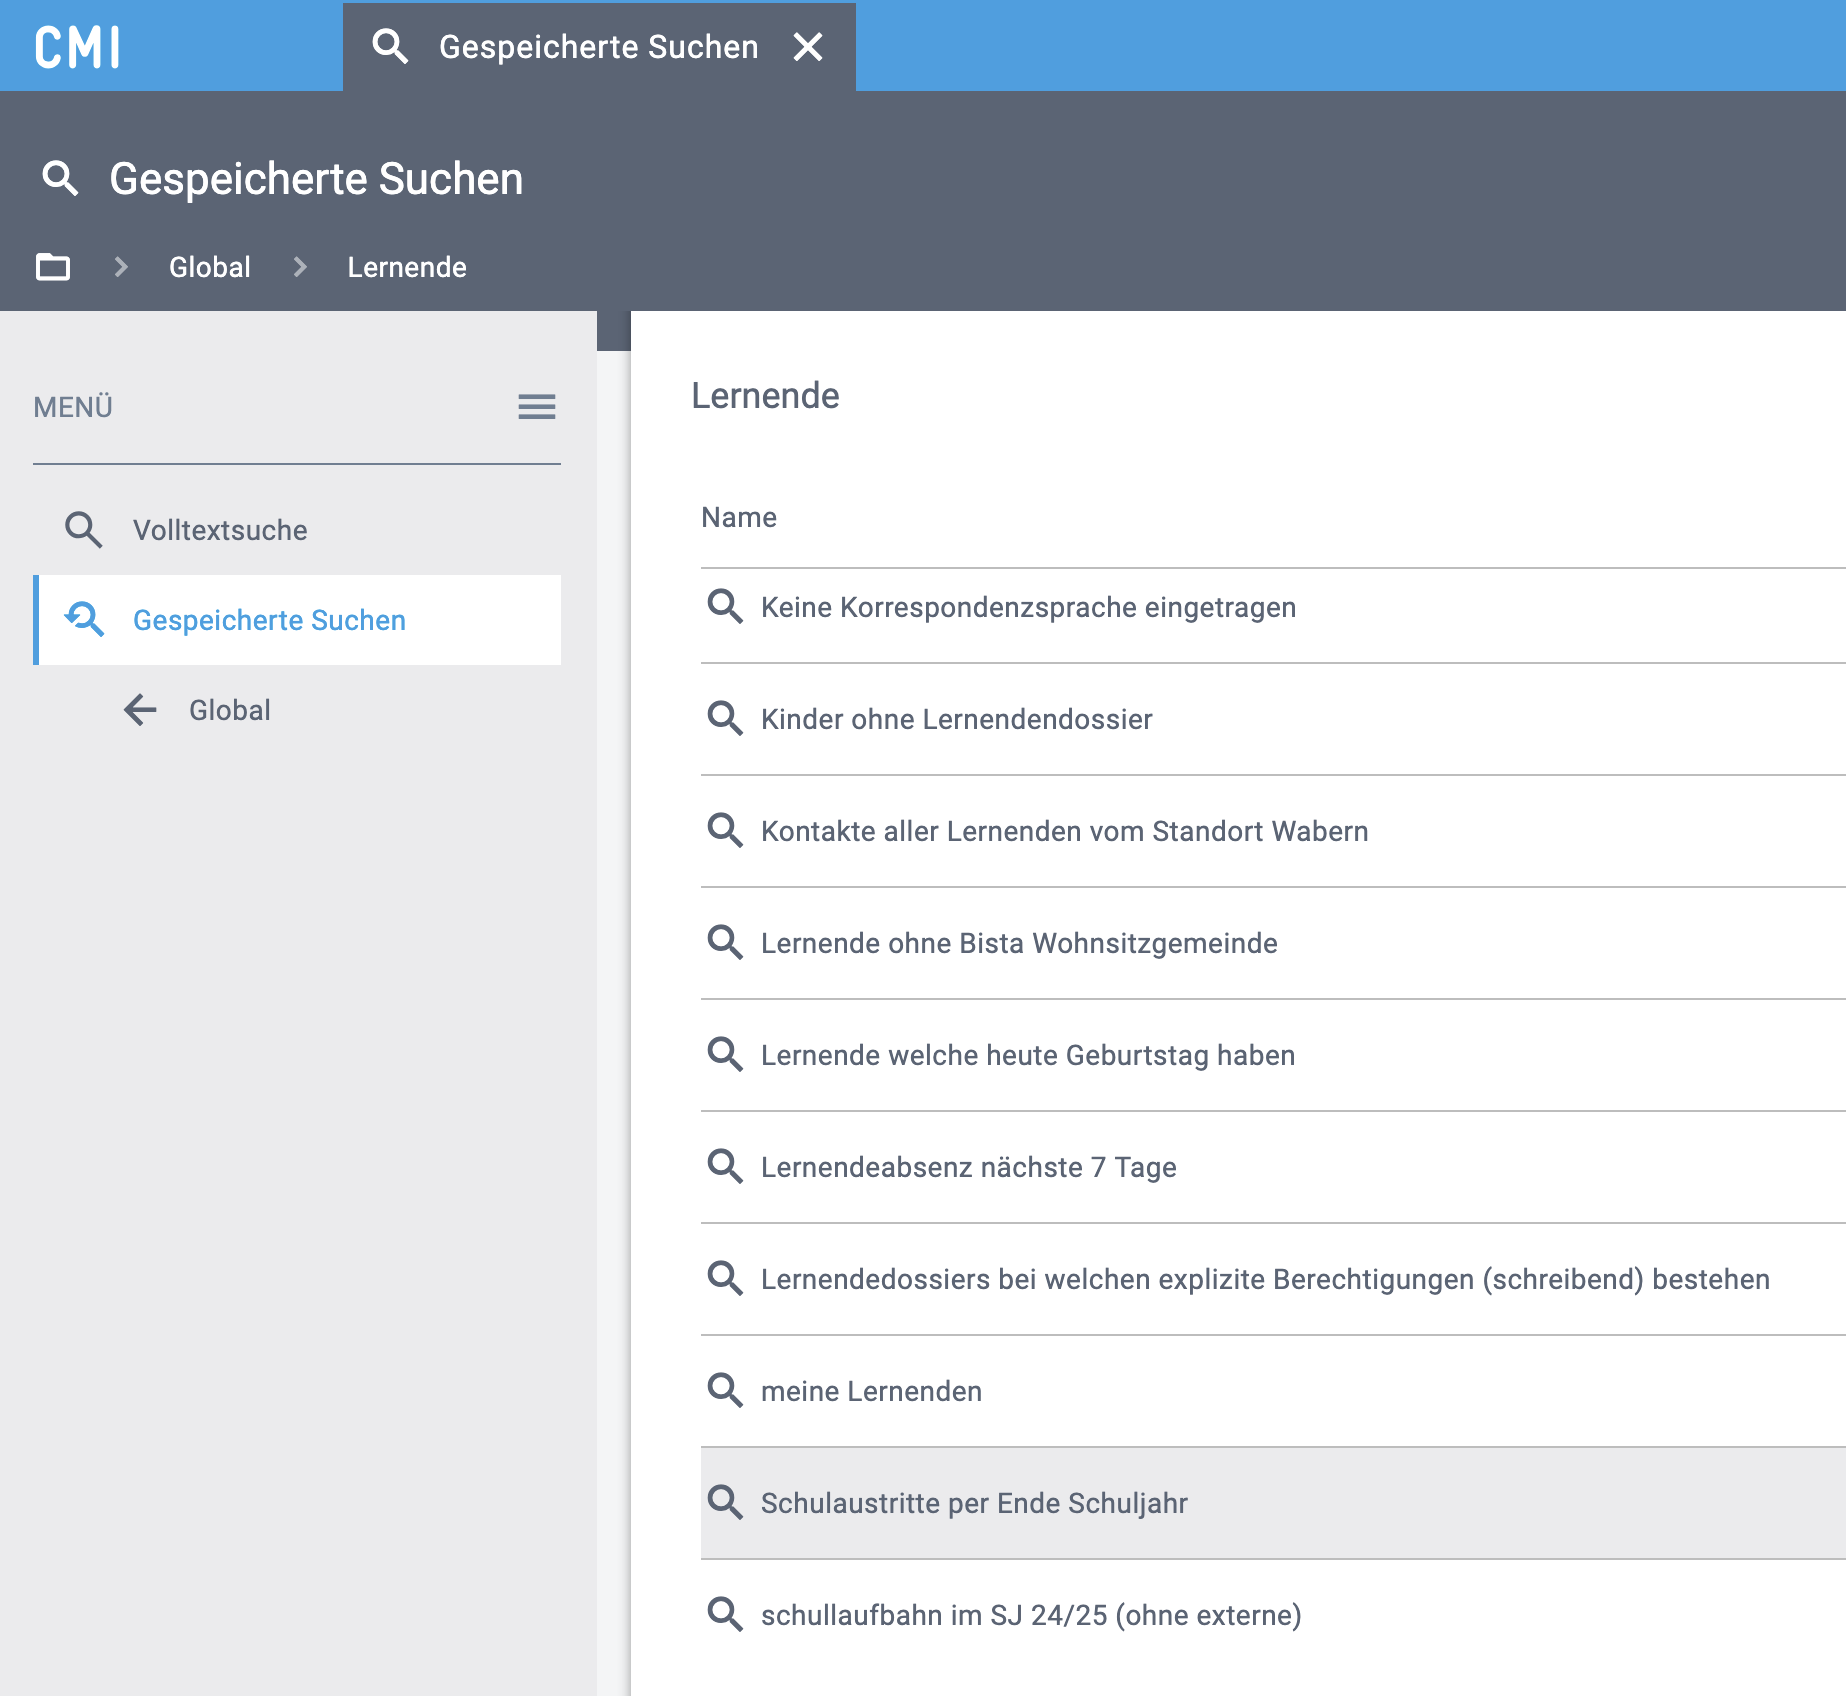1846x1696 pixels.
Task: Click the folder icon in breadcrumb
Action: pyautogui.click(x=53, y=267)
